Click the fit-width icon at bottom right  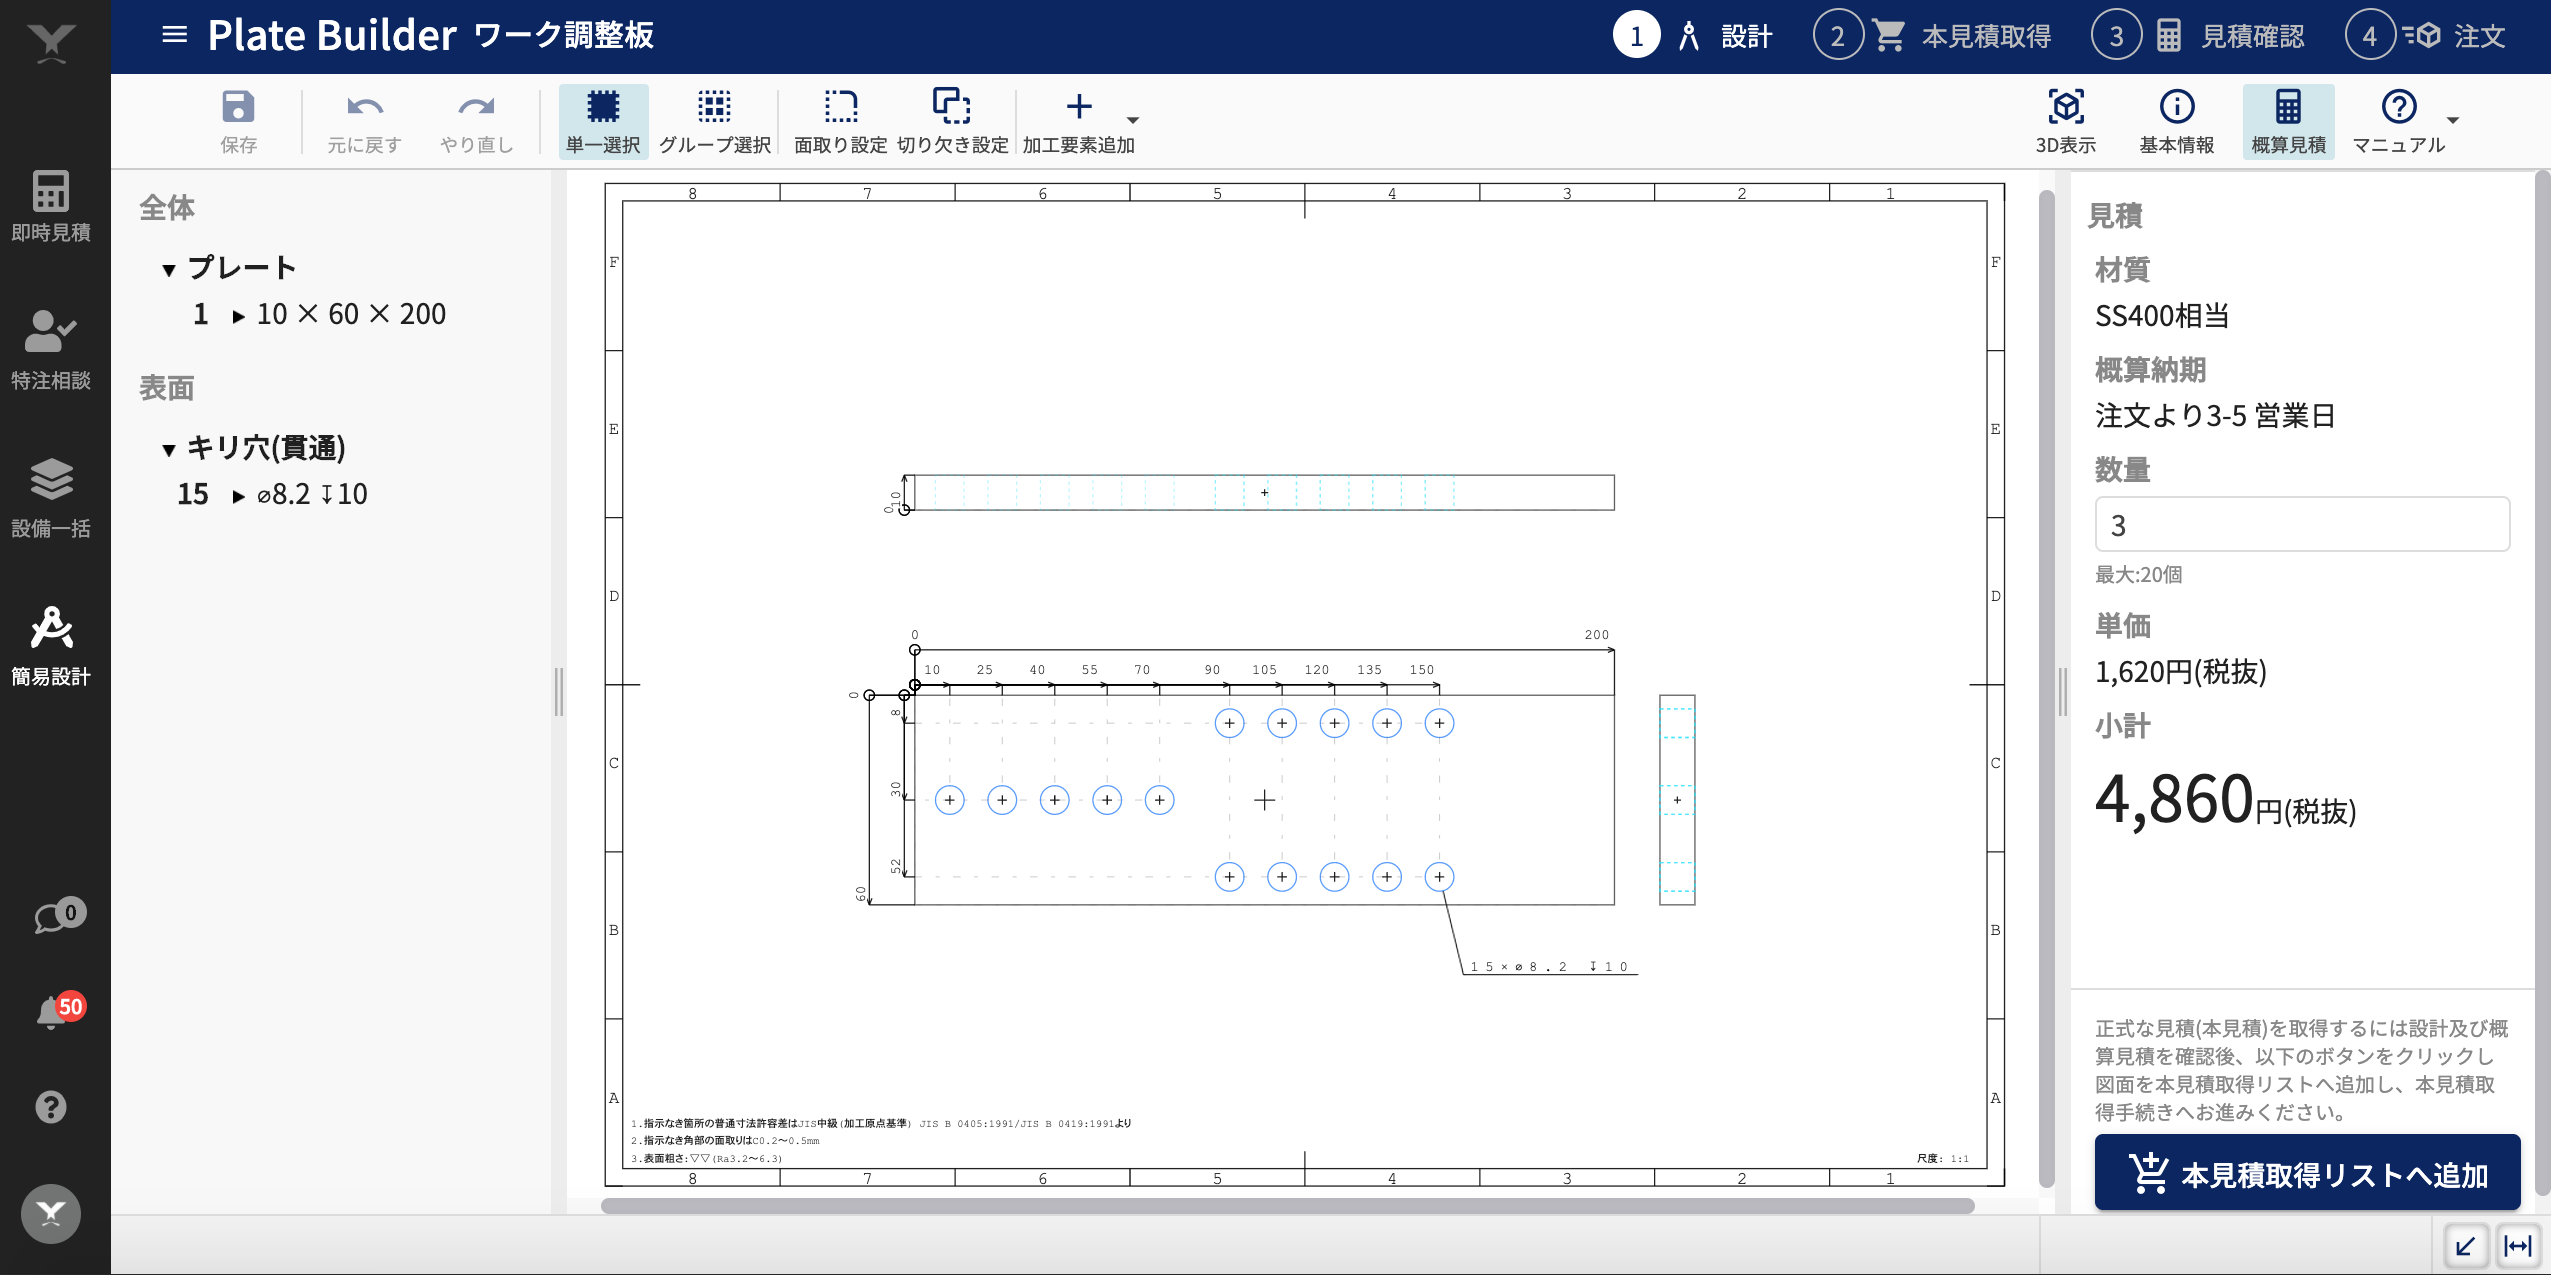point(2517,1246)
